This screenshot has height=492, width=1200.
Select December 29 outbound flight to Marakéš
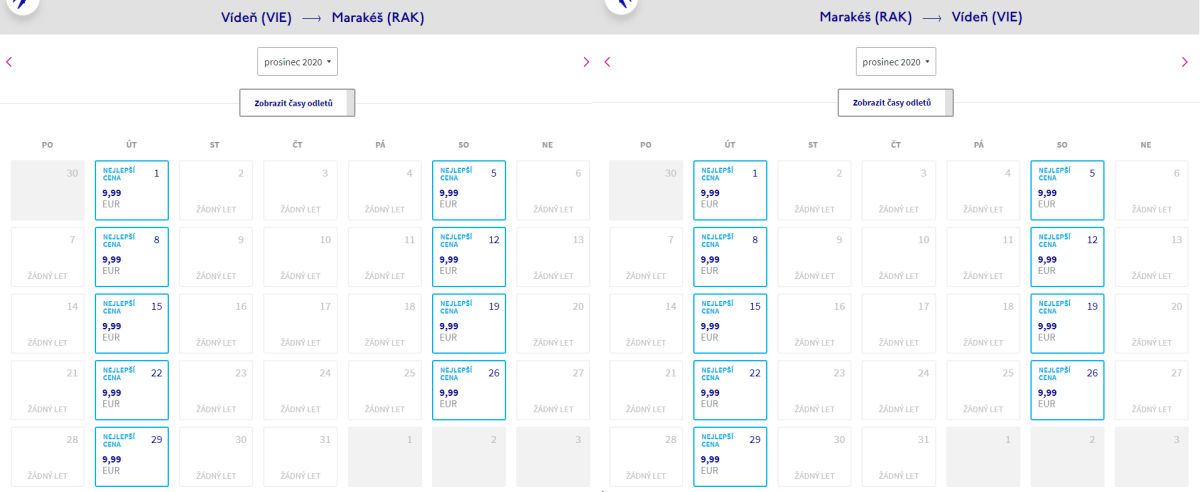click(132, 456)
